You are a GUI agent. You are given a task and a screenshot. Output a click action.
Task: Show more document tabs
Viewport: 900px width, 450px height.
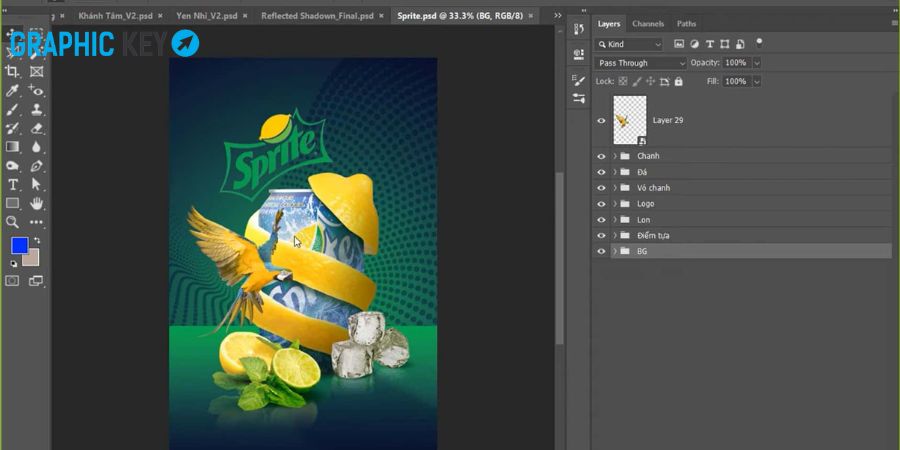[x=558, y=15]
